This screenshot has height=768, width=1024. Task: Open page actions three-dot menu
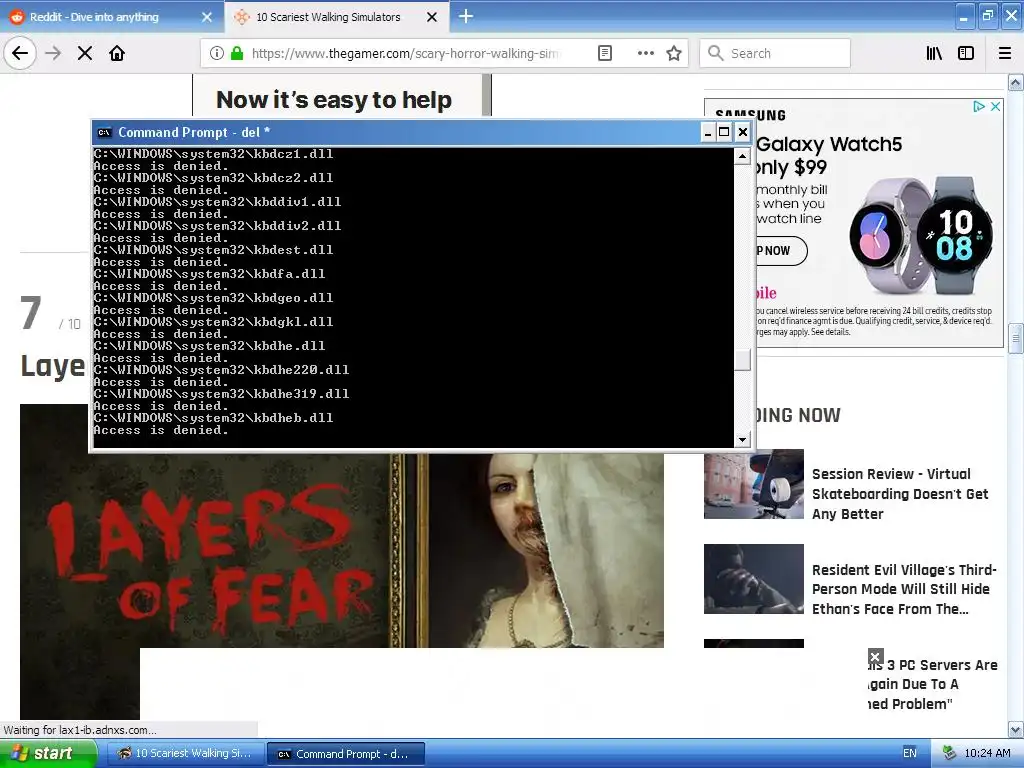(645, 53)
